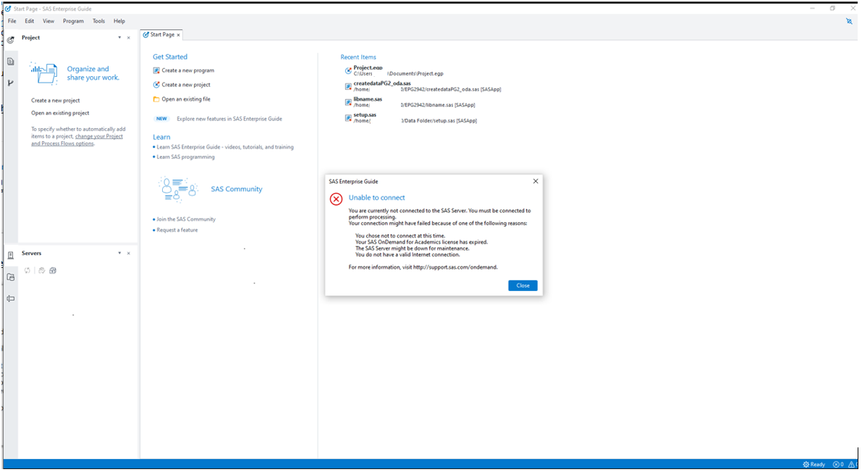
Task: Close the Project pane
Action: coord(129,38)
